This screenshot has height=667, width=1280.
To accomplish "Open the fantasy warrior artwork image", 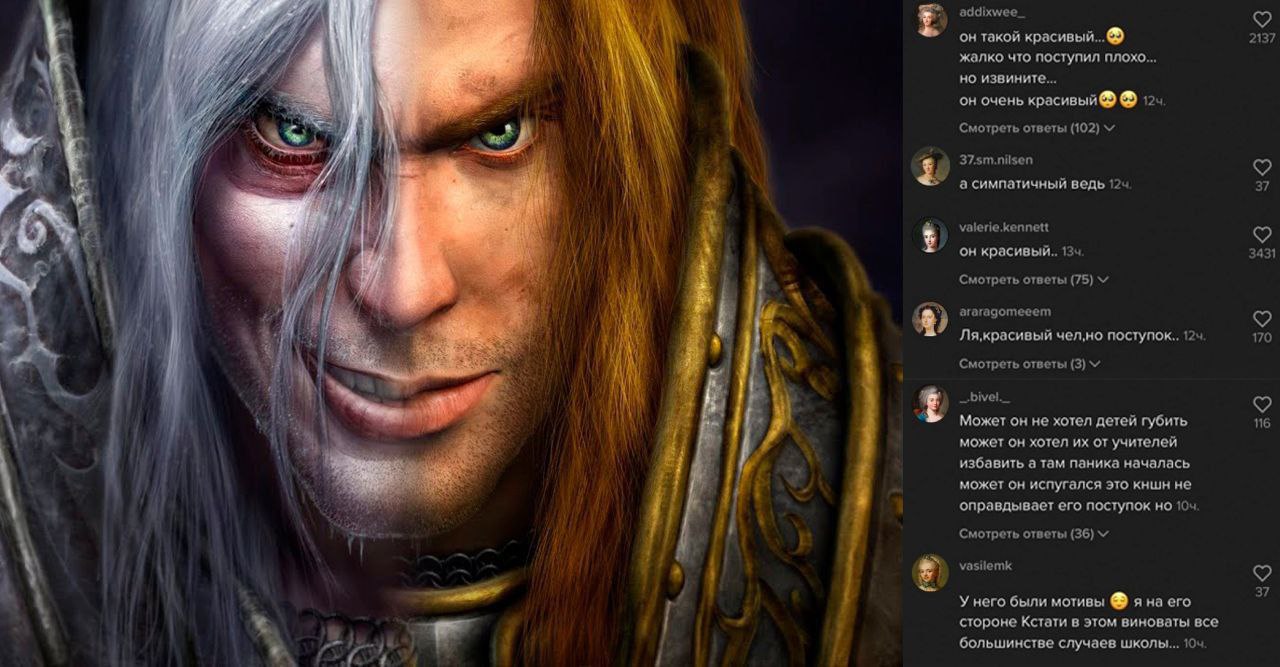I will [x=451, y=333].
